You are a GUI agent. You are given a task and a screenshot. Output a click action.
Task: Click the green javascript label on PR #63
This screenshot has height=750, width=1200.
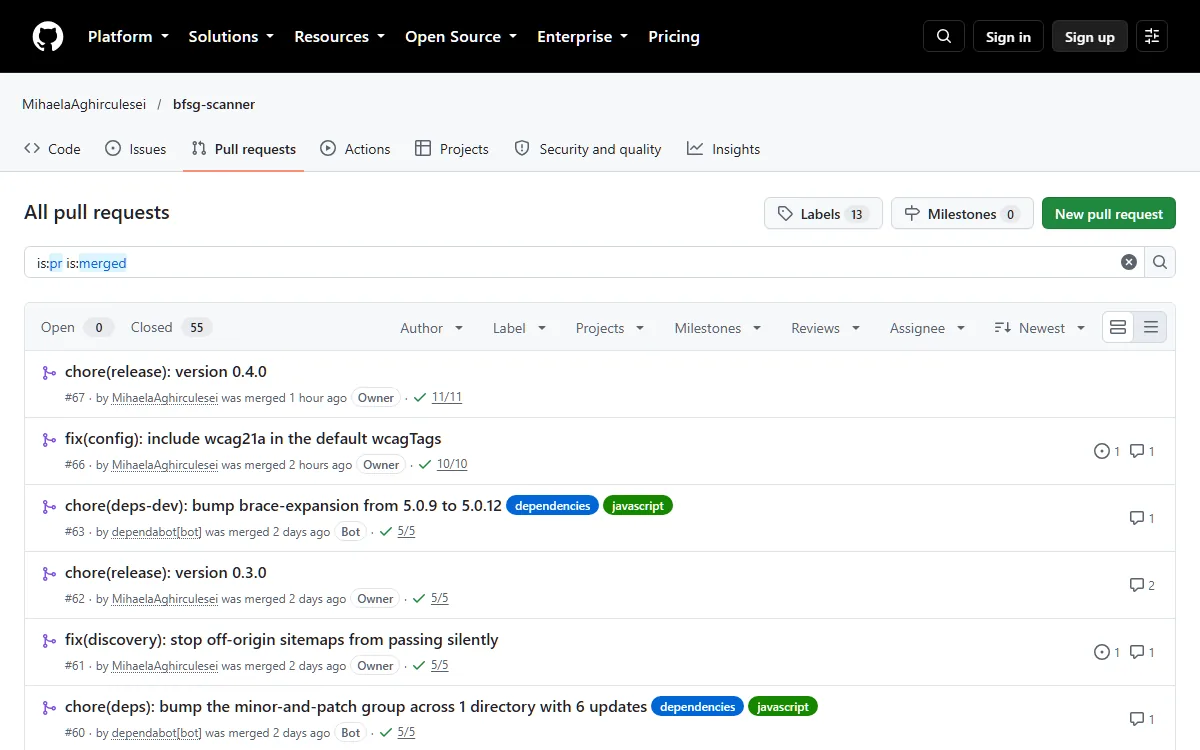tap(638, 506)
